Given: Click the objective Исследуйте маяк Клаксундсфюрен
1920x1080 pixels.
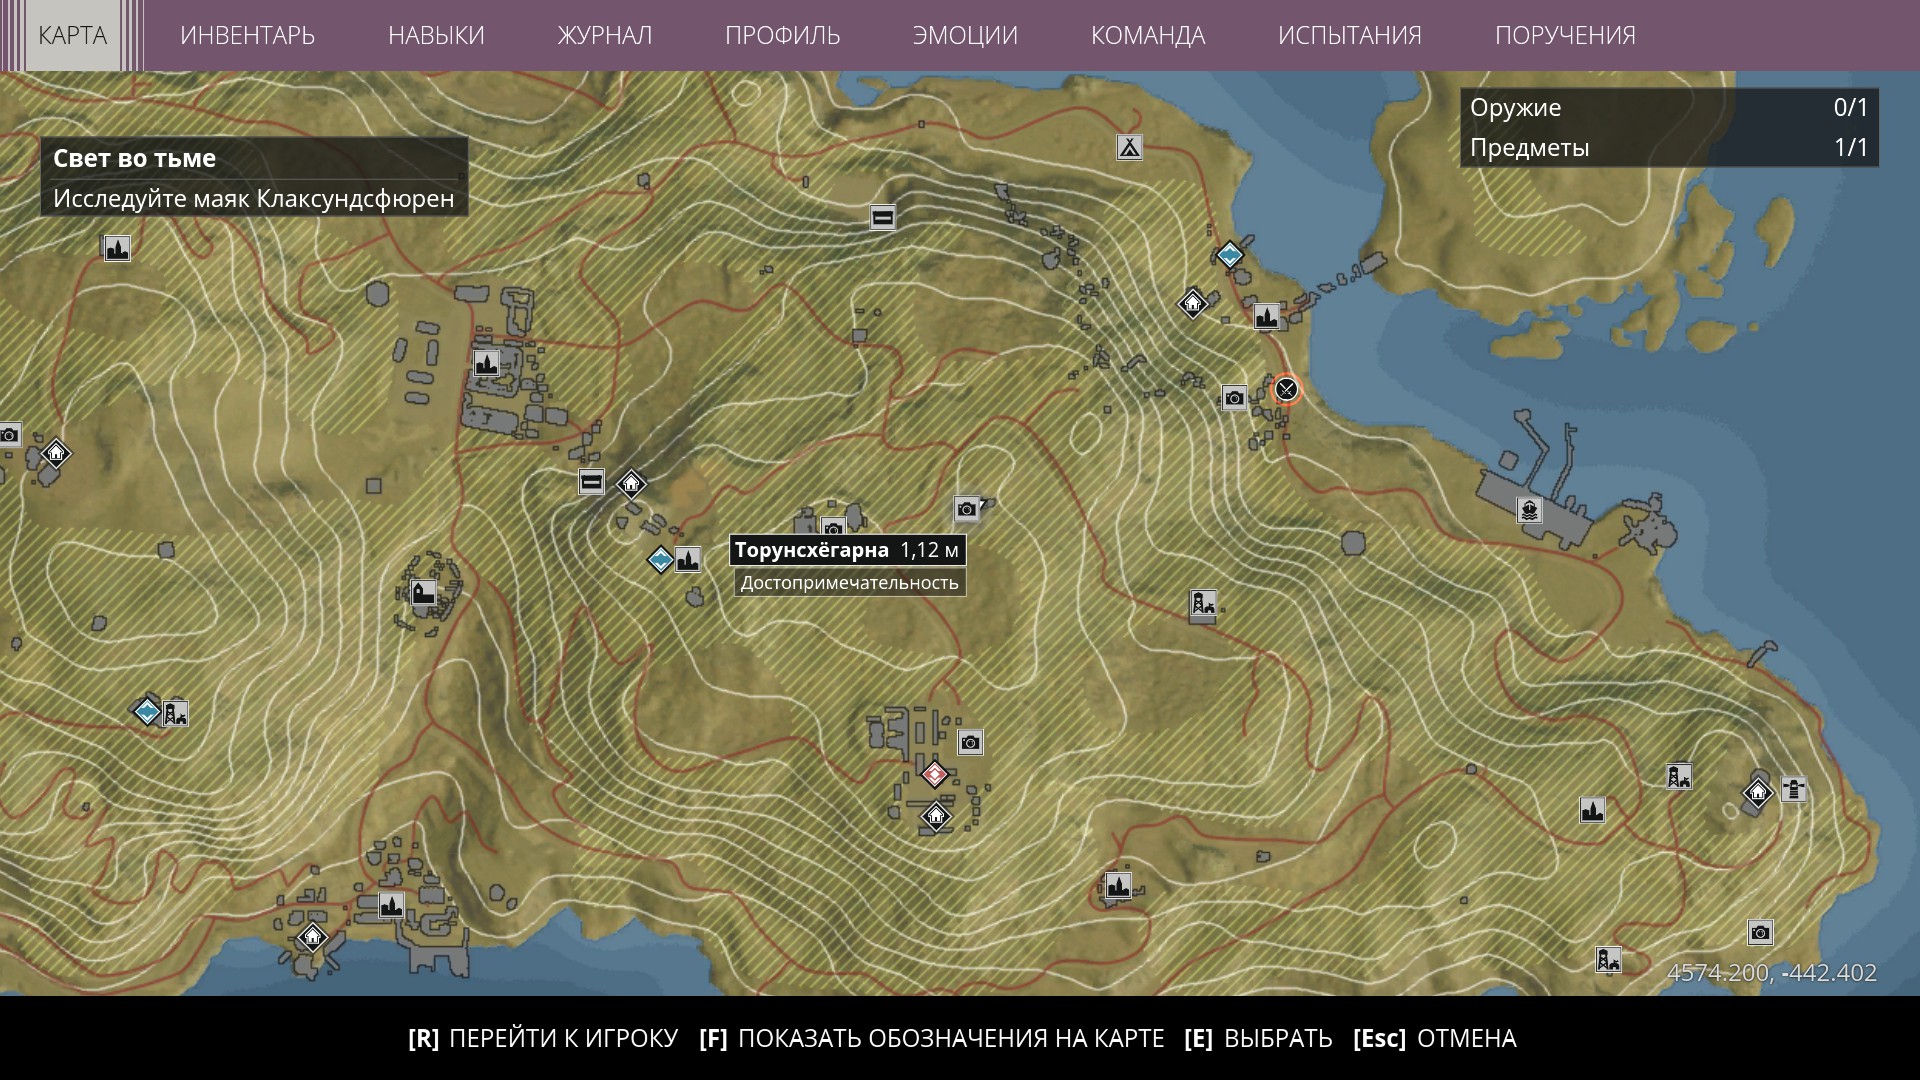Looking at the screenshot, I should pyautogui.click(x=254, y=198).
